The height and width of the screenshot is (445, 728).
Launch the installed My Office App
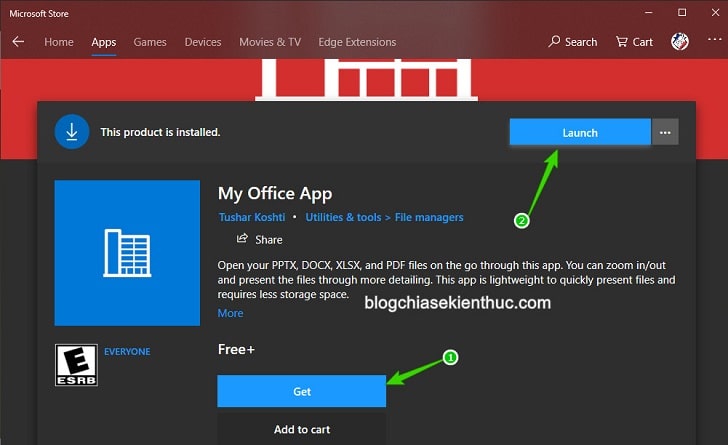tap(580, 132)
